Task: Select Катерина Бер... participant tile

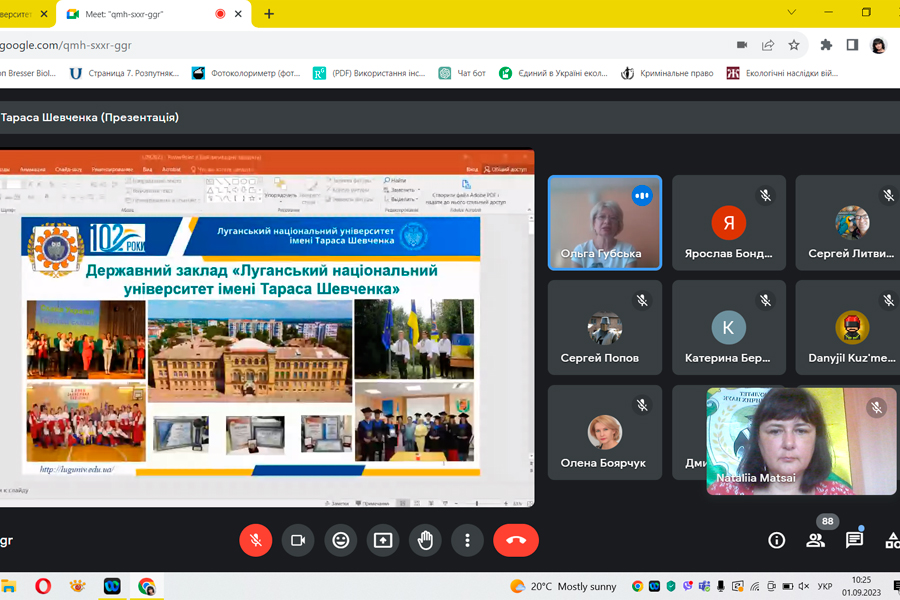Action: point(729,327)
